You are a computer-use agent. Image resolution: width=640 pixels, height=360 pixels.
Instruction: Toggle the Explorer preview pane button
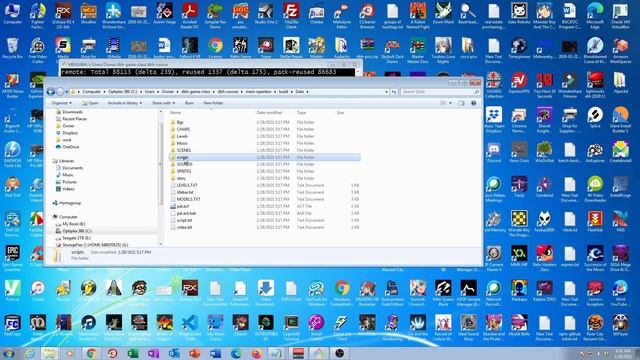coord(462,103)
